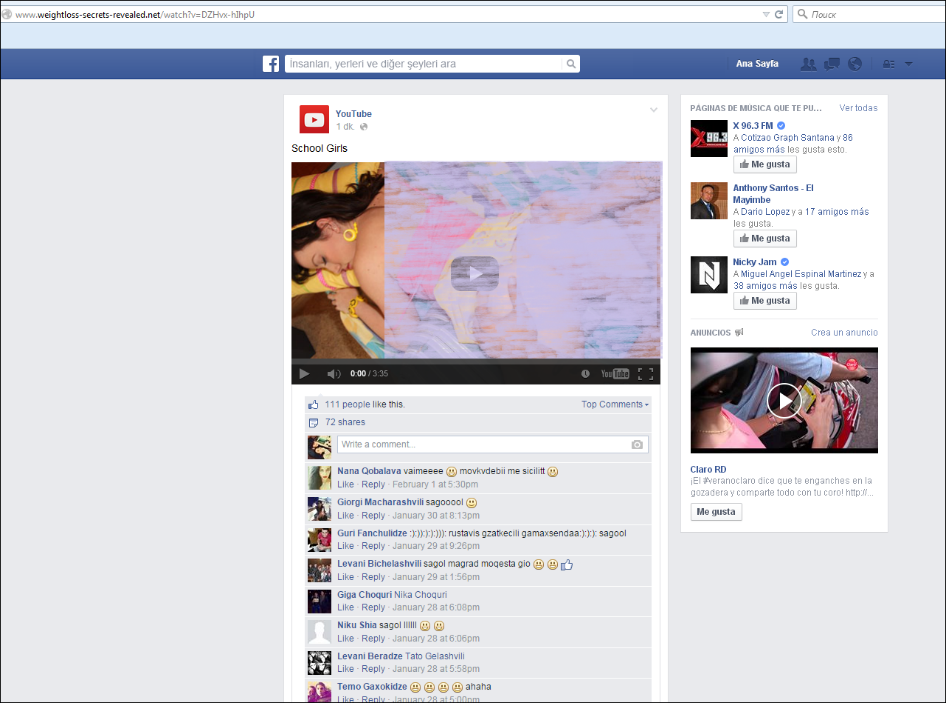Open Top Comments sort dropdown

615,404
